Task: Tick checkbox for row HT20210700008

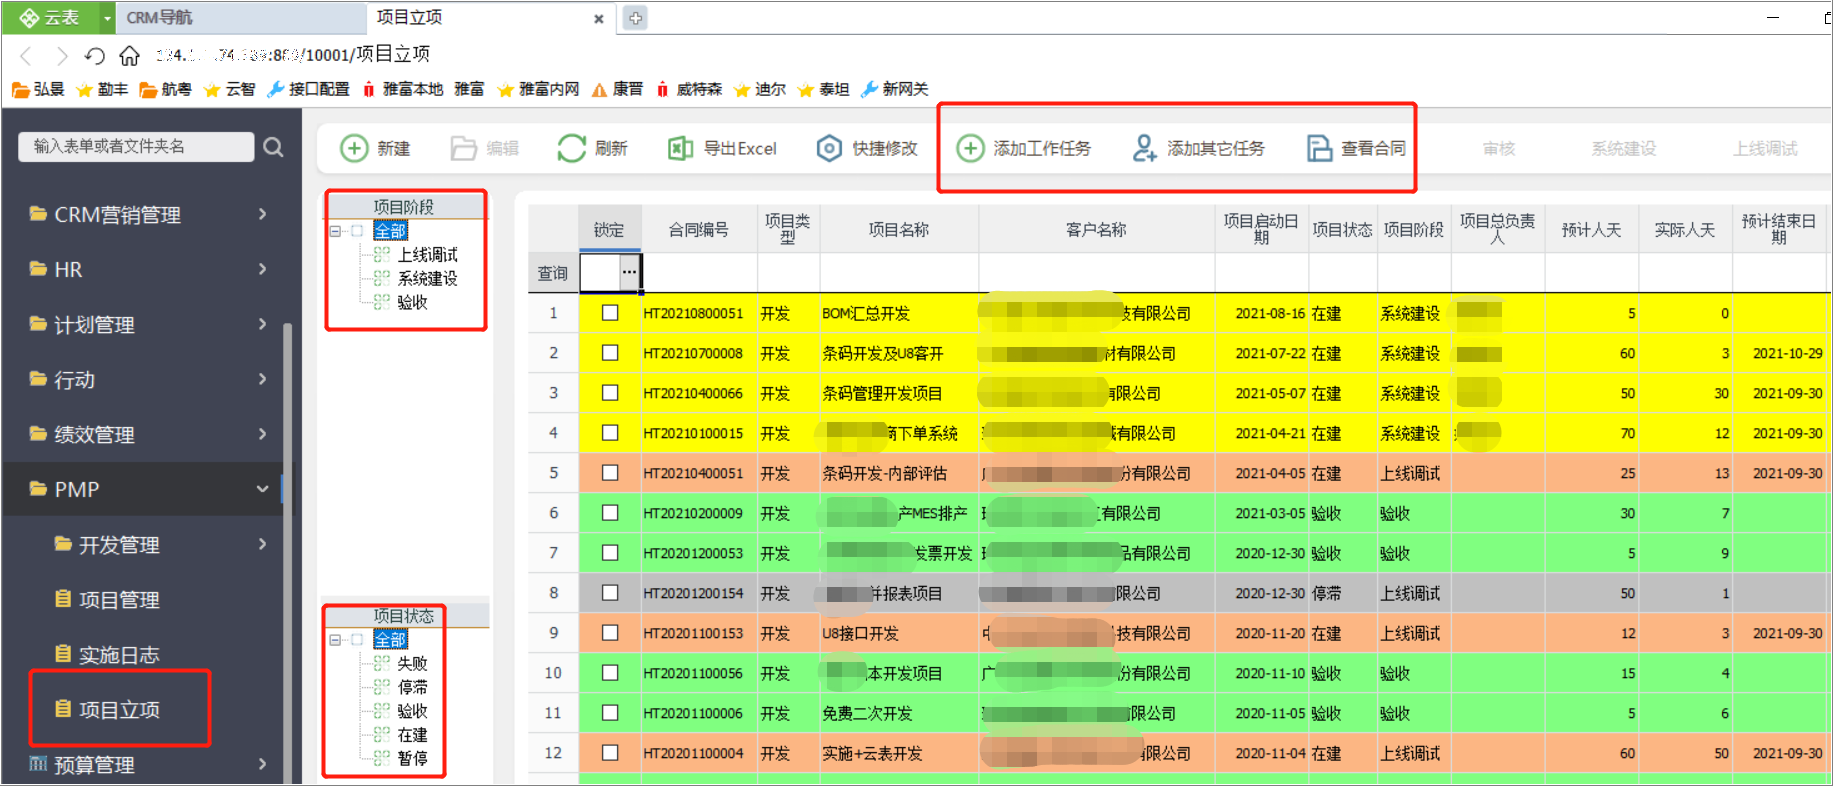Action: click(610, 353)
